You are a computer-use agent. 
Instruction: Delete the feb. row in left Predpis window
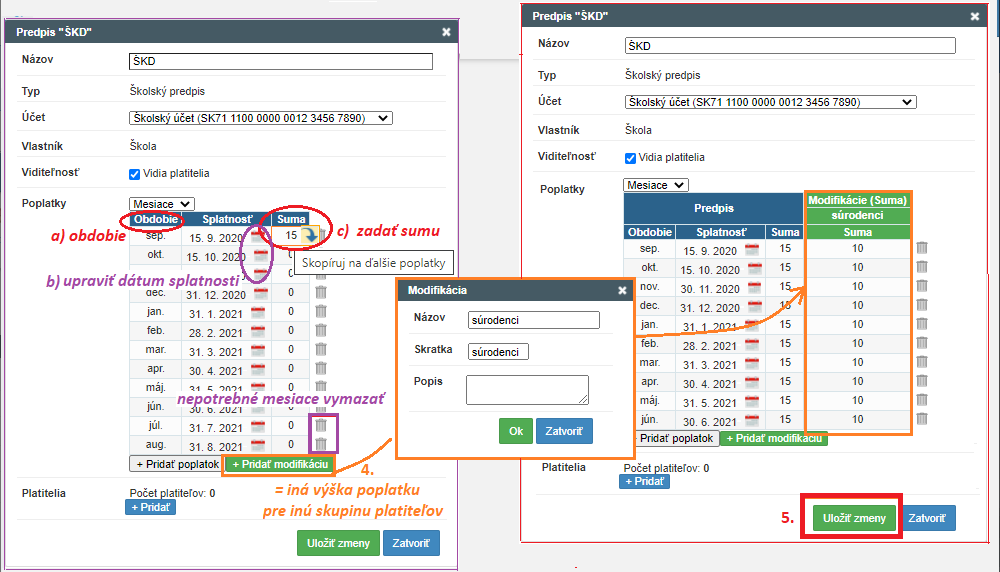click(321, 330)
